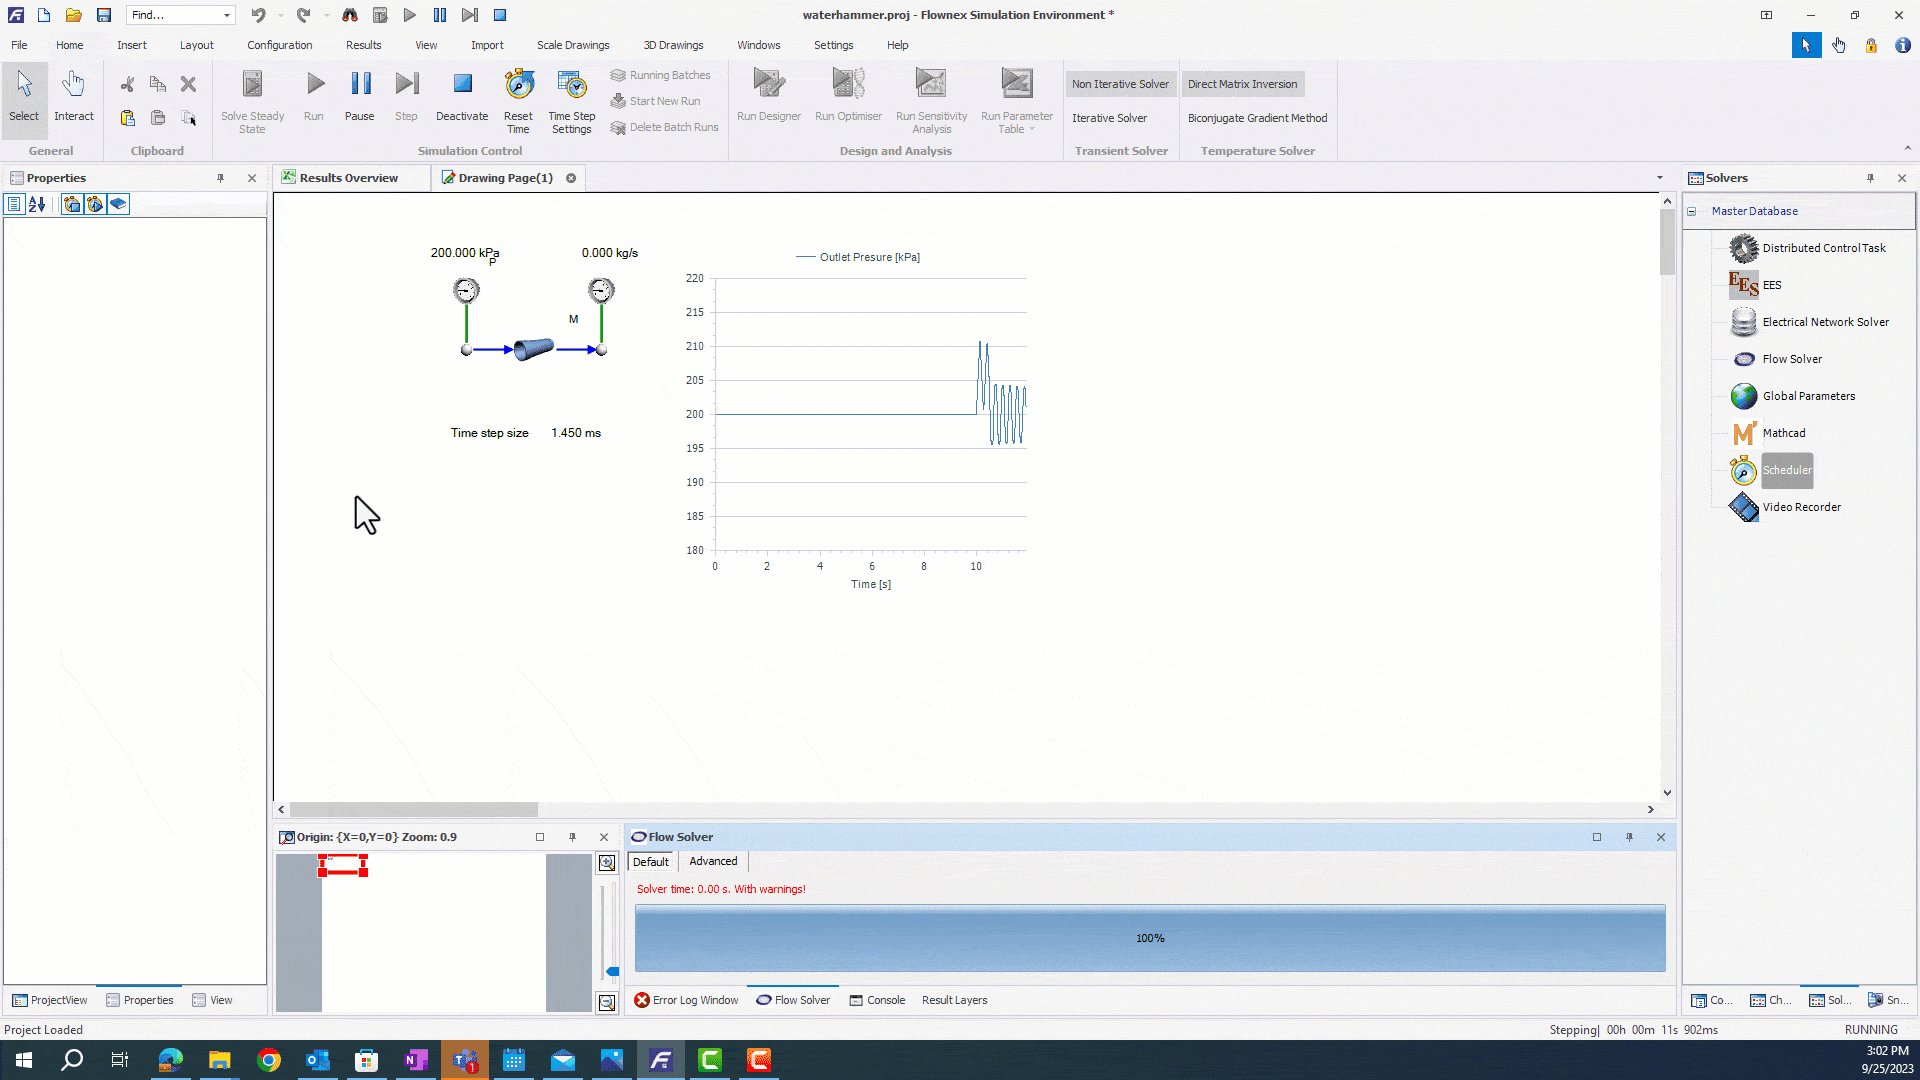Click the Save icon in quick toolbar
The width and height of the screenshot is (1920, 1080).
click(x=104, y=15)
